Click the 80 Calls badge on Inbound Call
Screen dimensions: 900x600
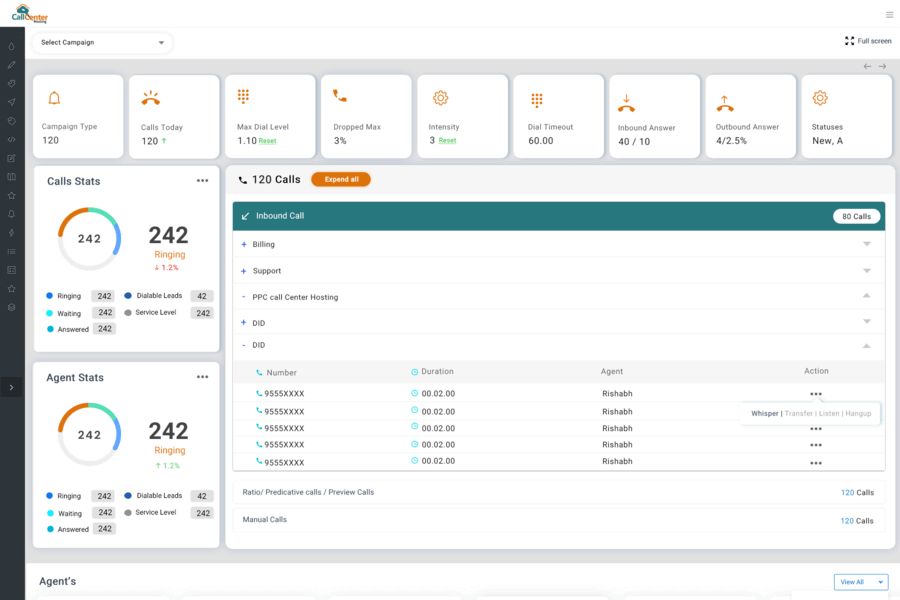[855, 216]
